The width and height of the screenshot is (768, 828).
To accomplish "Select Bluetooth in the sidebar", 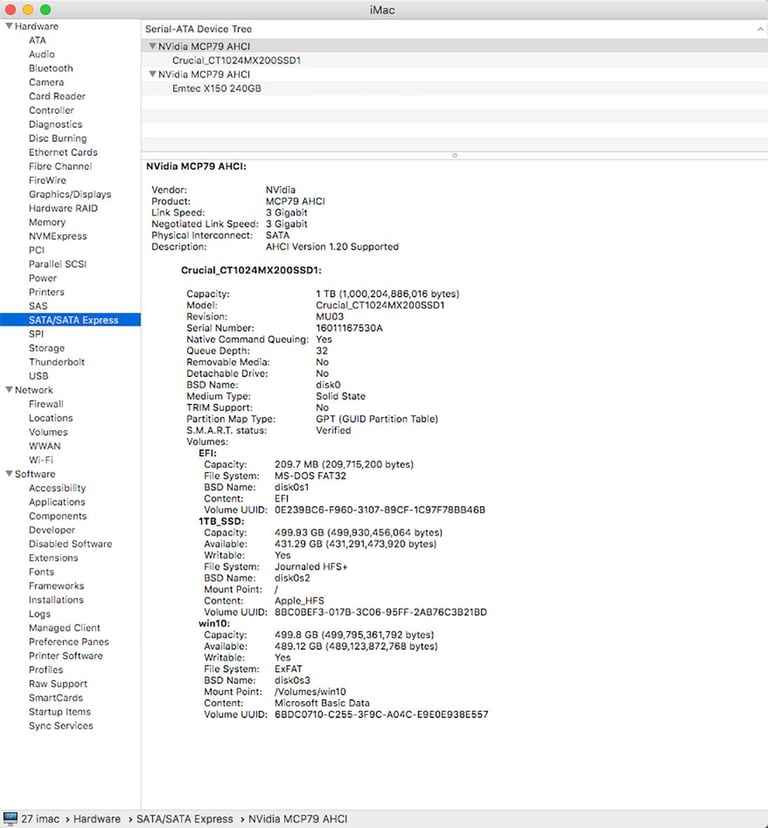I will 51,68.
